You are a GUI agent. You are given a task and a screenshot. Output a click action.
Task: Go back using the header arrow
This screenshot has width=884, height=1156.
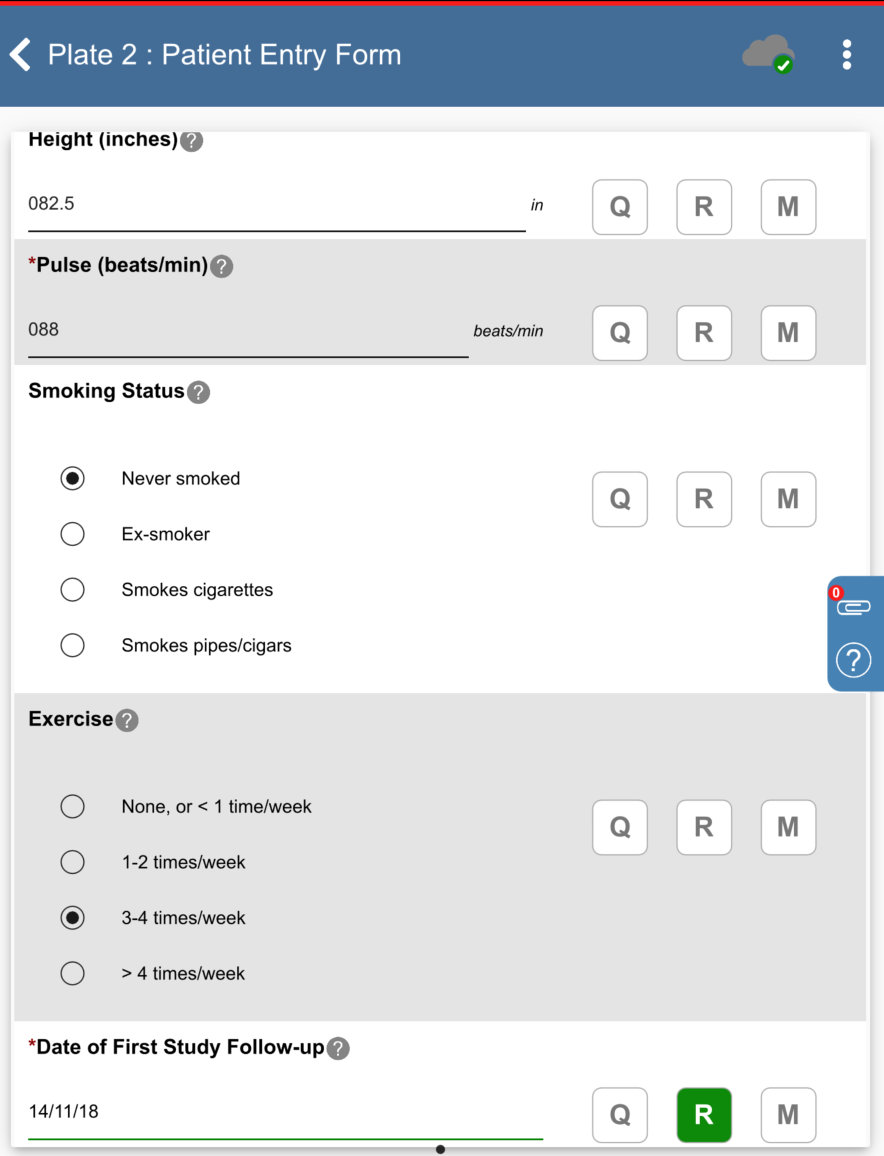[21, 55]
